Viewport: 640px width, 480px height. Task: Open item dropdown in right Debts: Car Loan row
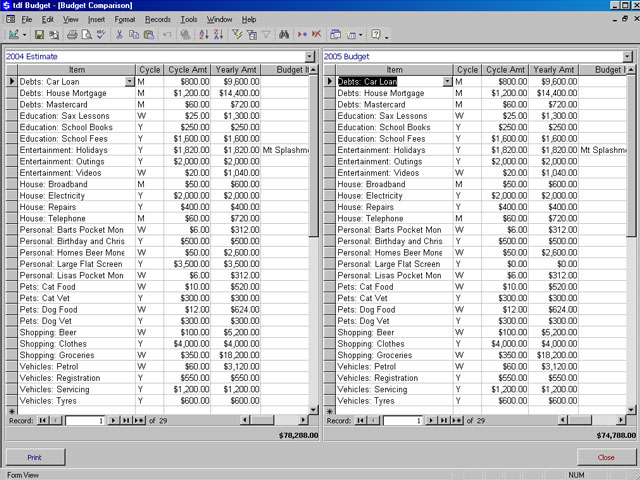(x=447, y=82)
